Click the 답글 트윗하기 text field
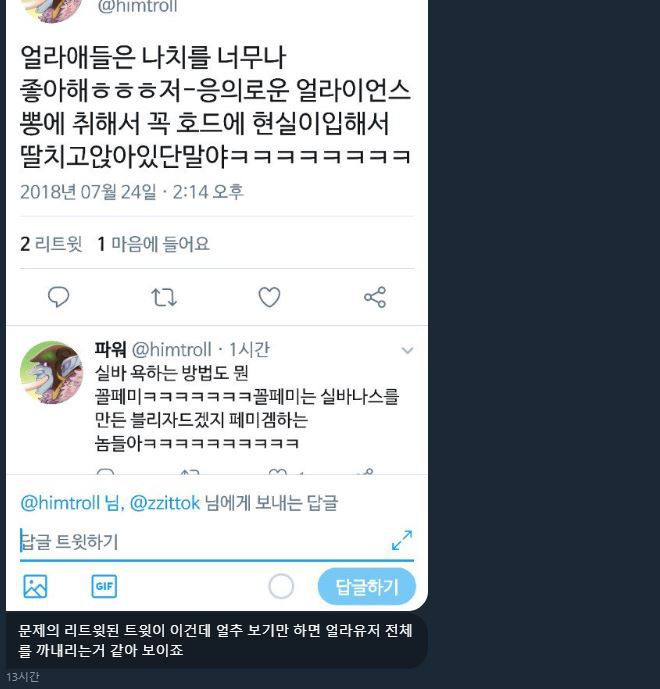The image size is (660, 689). [204, 541]
